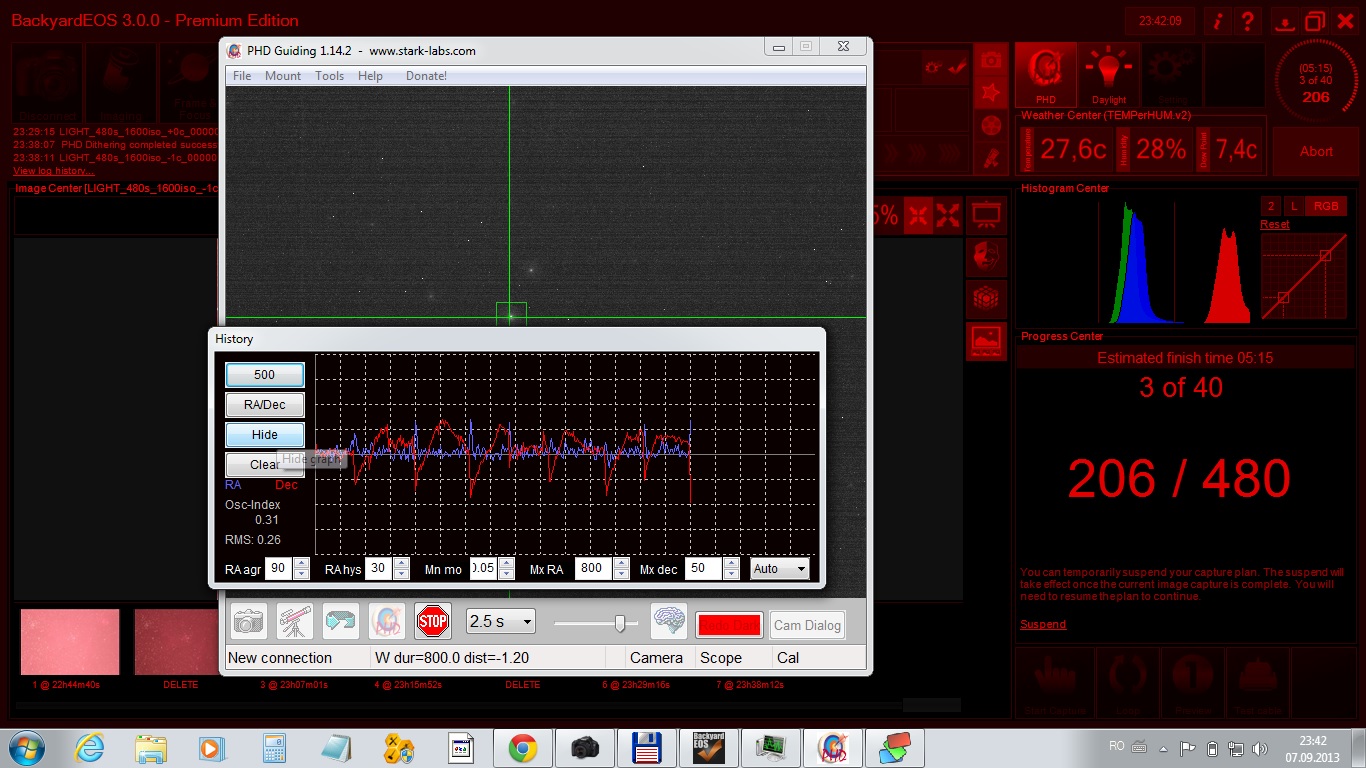Hide the guiding history graph
Viewport: 1366px width, 768px height.
(x=264, y=435)
